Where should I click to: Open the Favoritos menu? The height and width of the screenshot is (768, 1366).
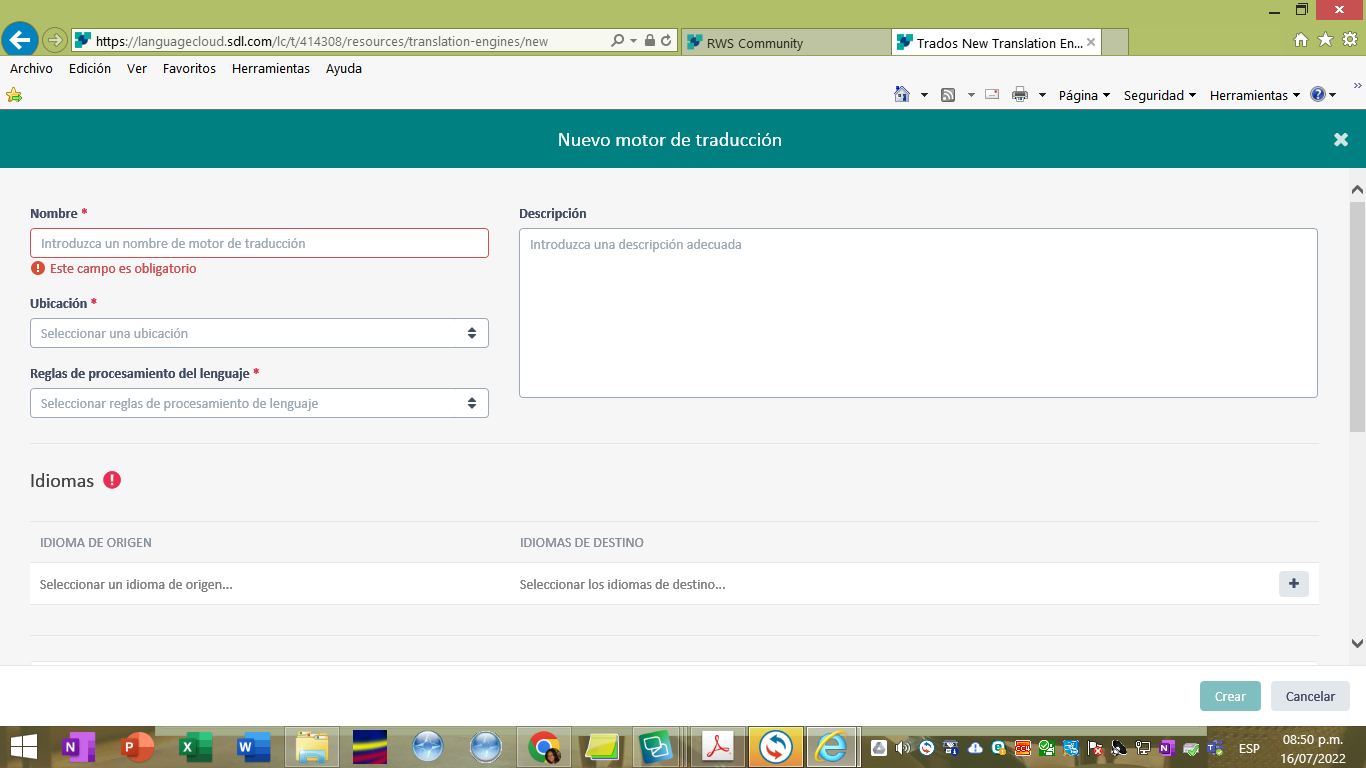click(x=189, y=69)
